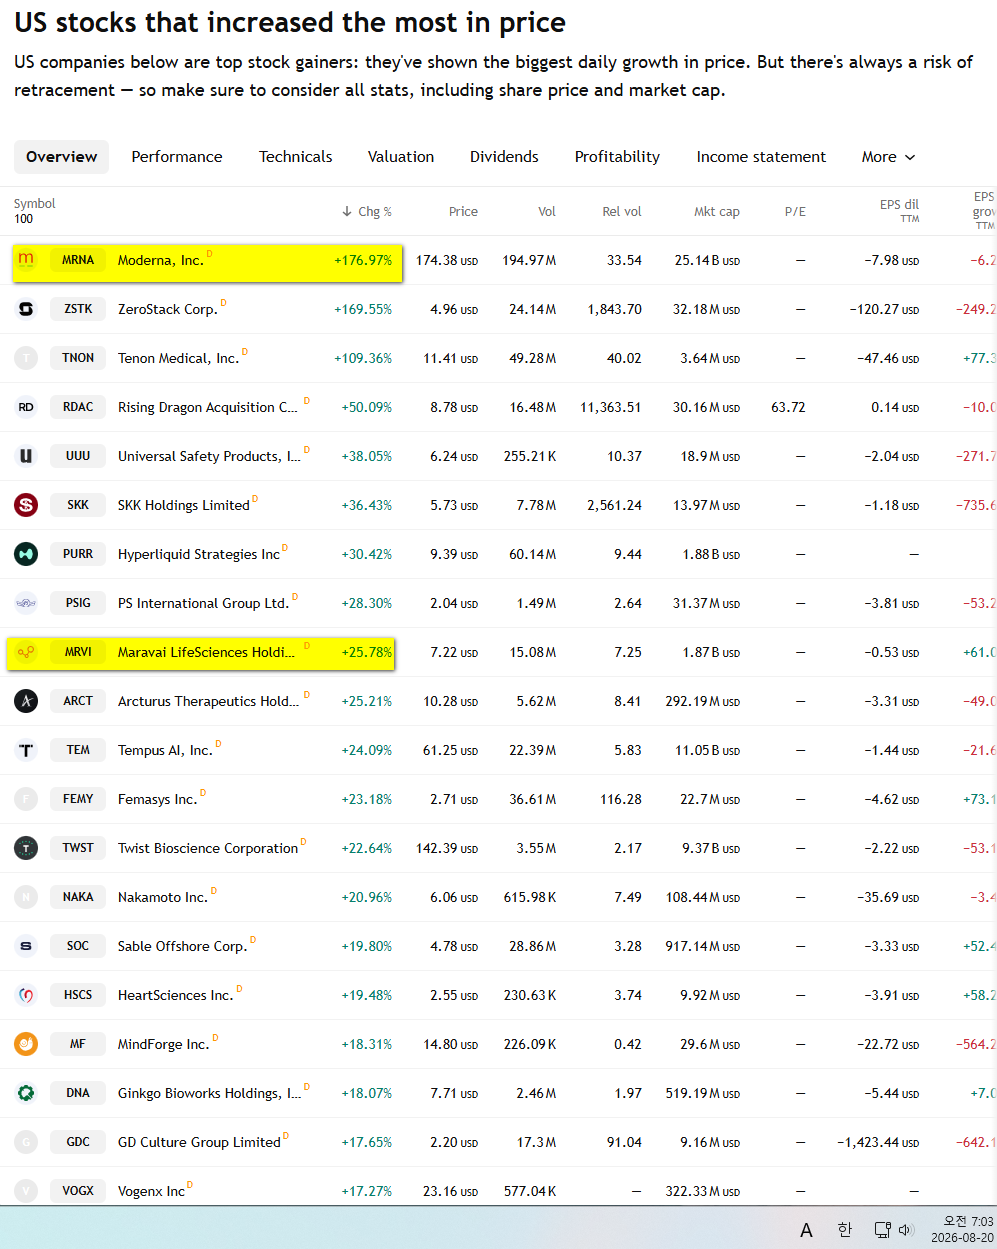Viewport: 997px width, 1249px height.
Task: Open the Maravai LifeSciences logo icon
Action: 26,652
